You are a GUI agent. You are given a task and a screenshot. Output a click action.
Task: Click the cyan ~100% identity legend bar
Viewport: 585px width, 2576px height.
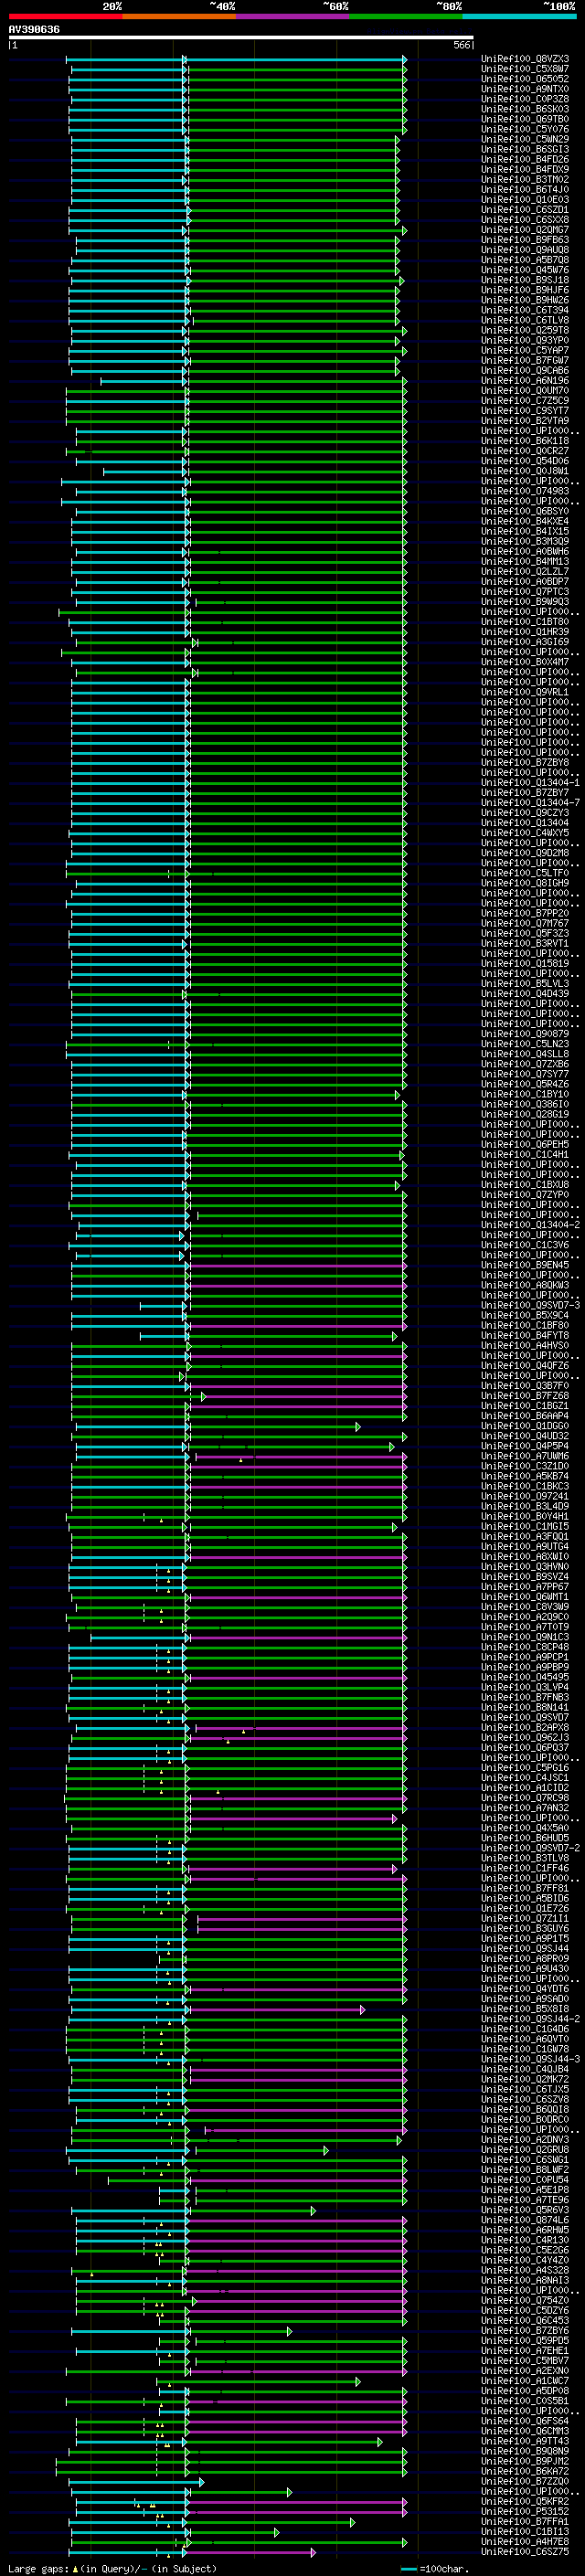pos(519,16)
